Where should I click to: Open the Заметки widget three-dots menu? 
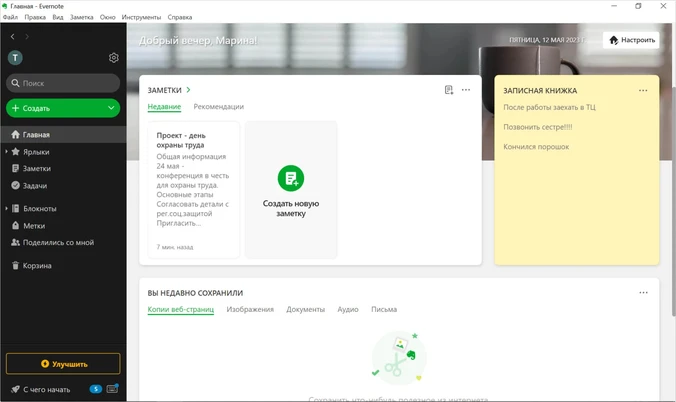click(466, 90)
